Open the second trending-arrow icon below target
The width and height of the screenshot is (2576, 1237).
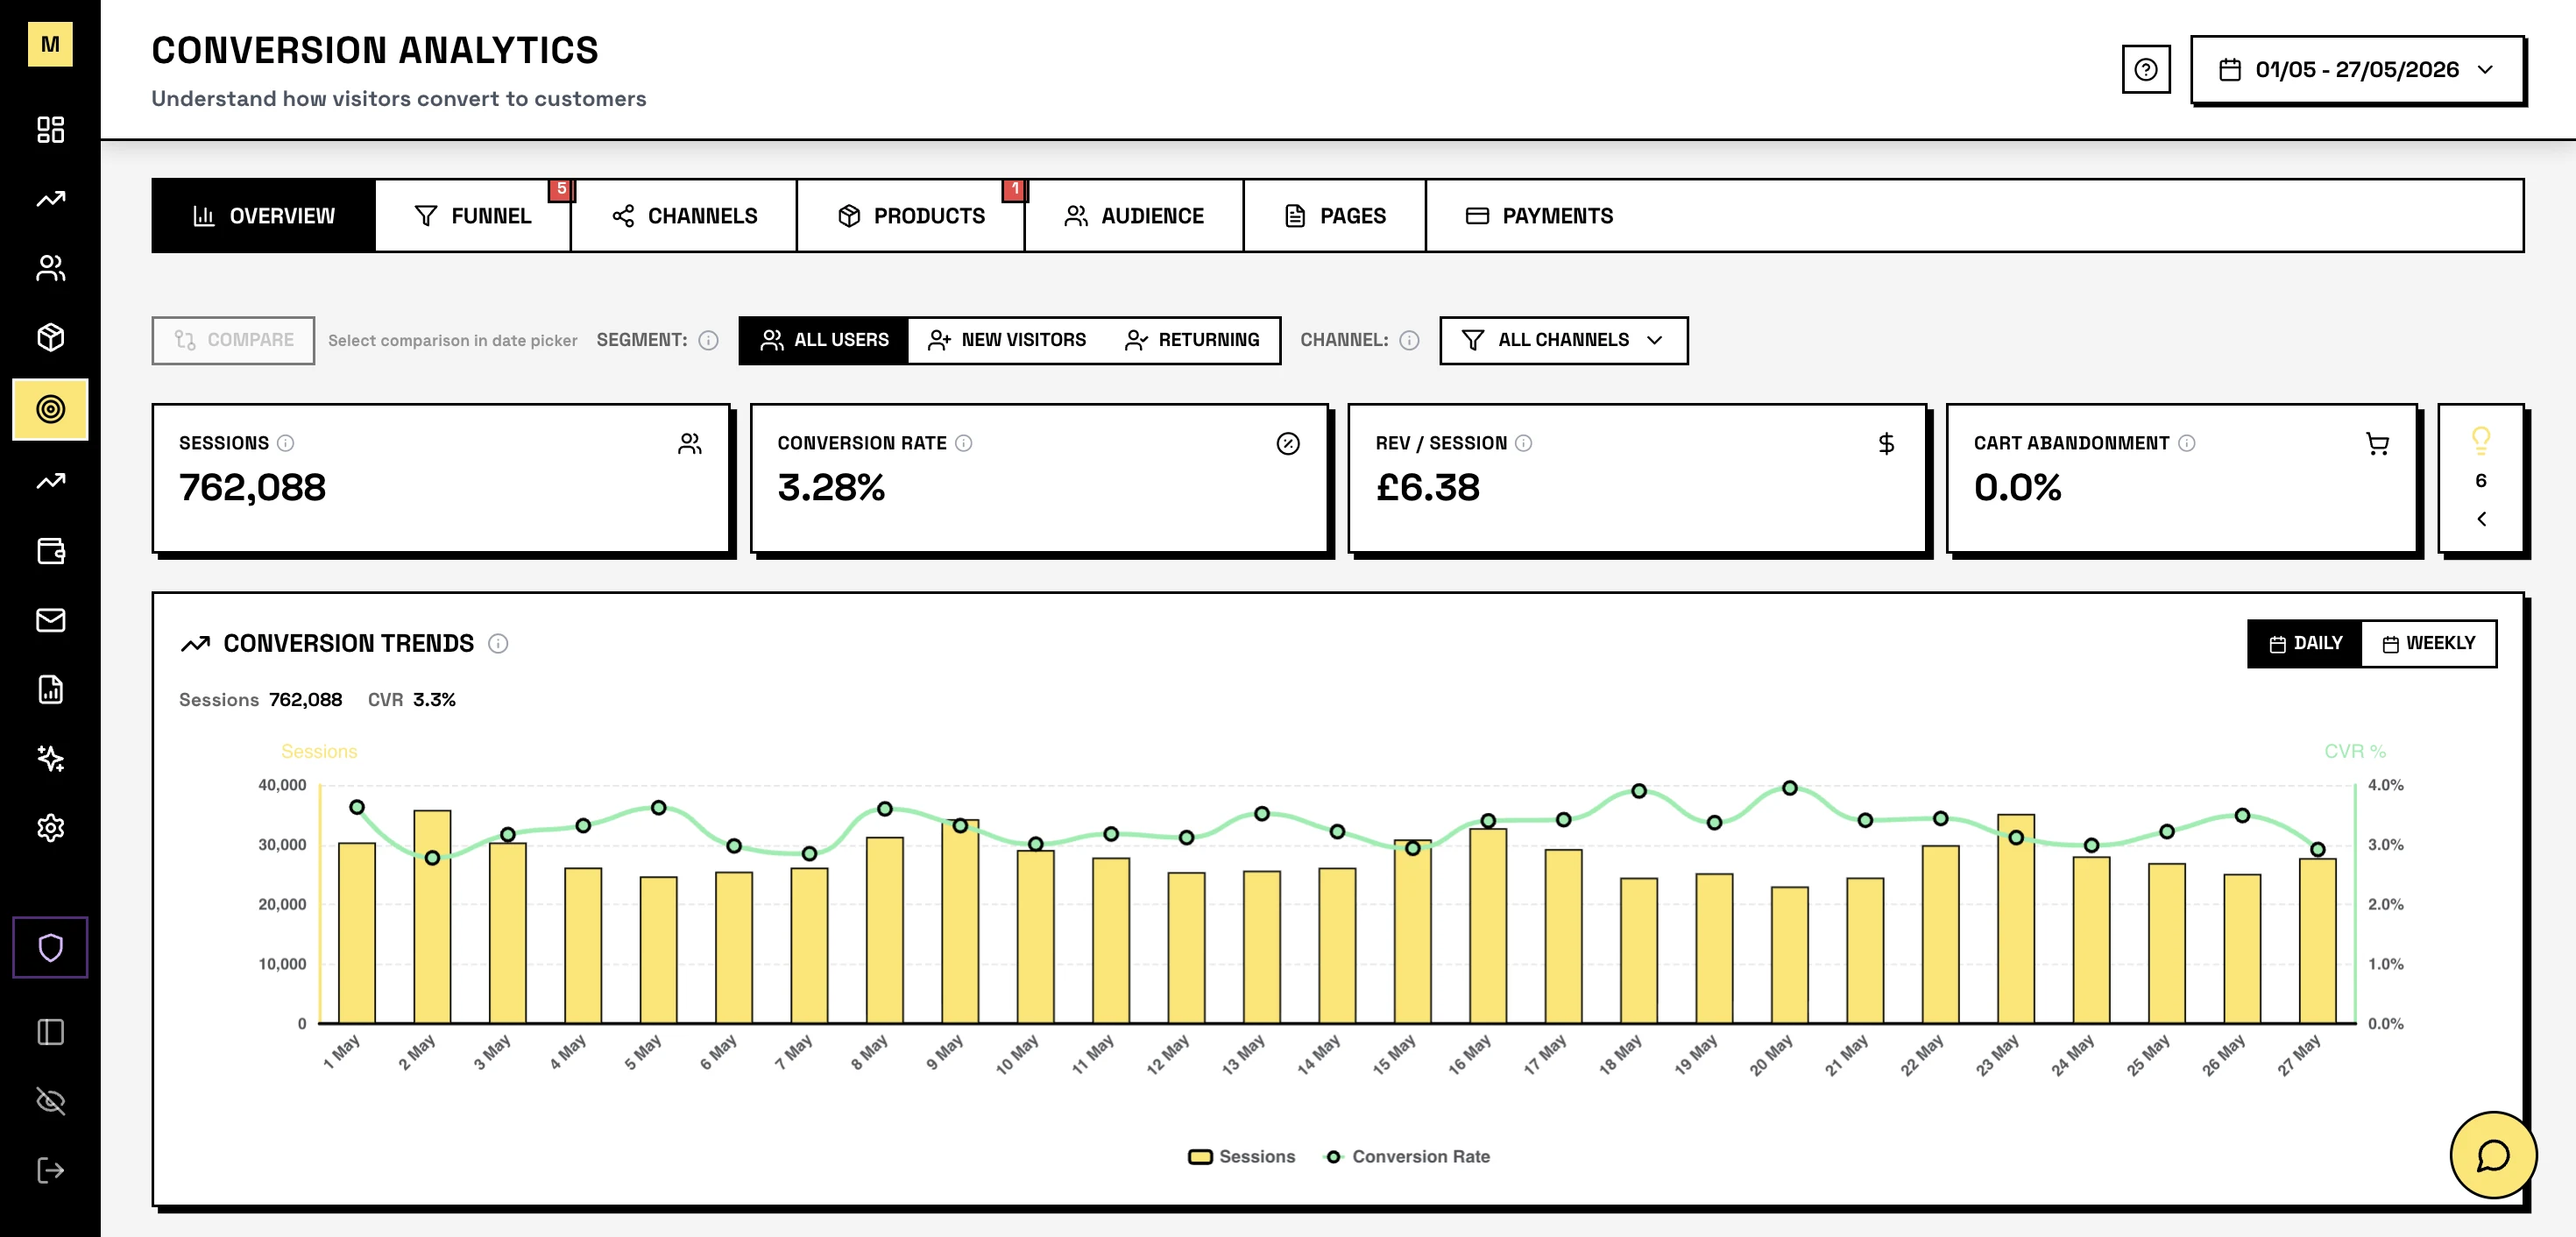tap(50, 481)
